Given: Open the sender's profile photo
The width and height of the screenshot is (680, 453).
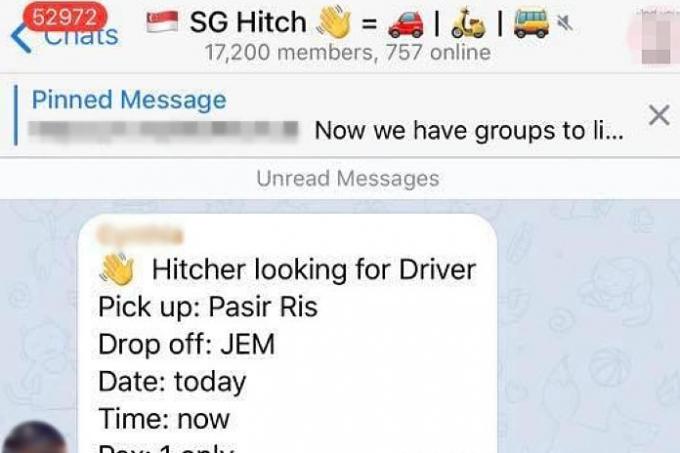Looking at the screenshot, I should click(x=35, y=438).
